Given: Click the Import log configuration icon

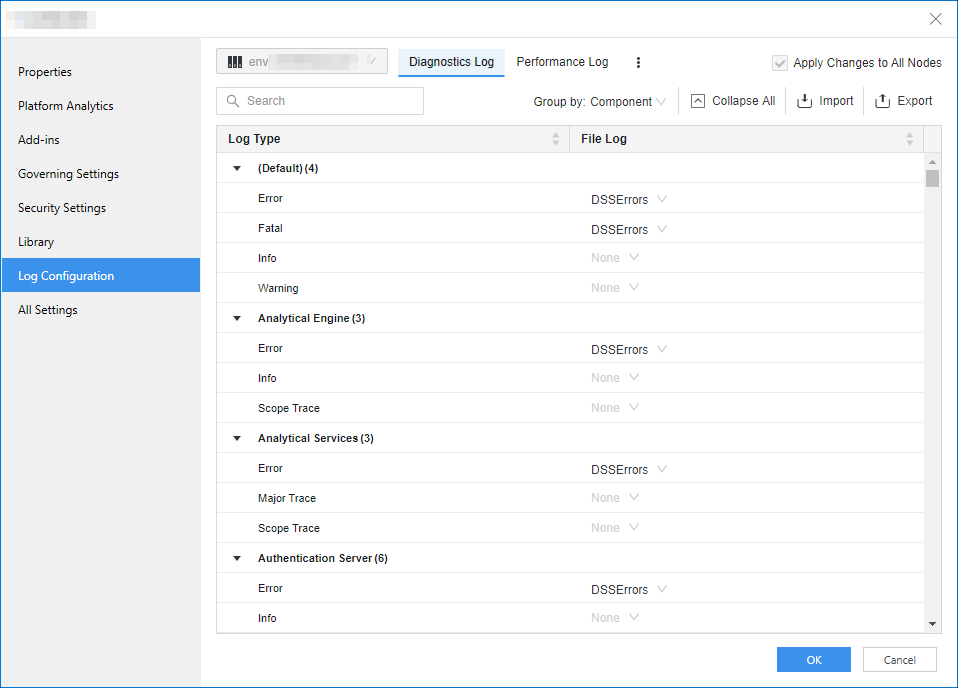Looking at the screenshot, I should pyautogui.click(x=804, y=101).
